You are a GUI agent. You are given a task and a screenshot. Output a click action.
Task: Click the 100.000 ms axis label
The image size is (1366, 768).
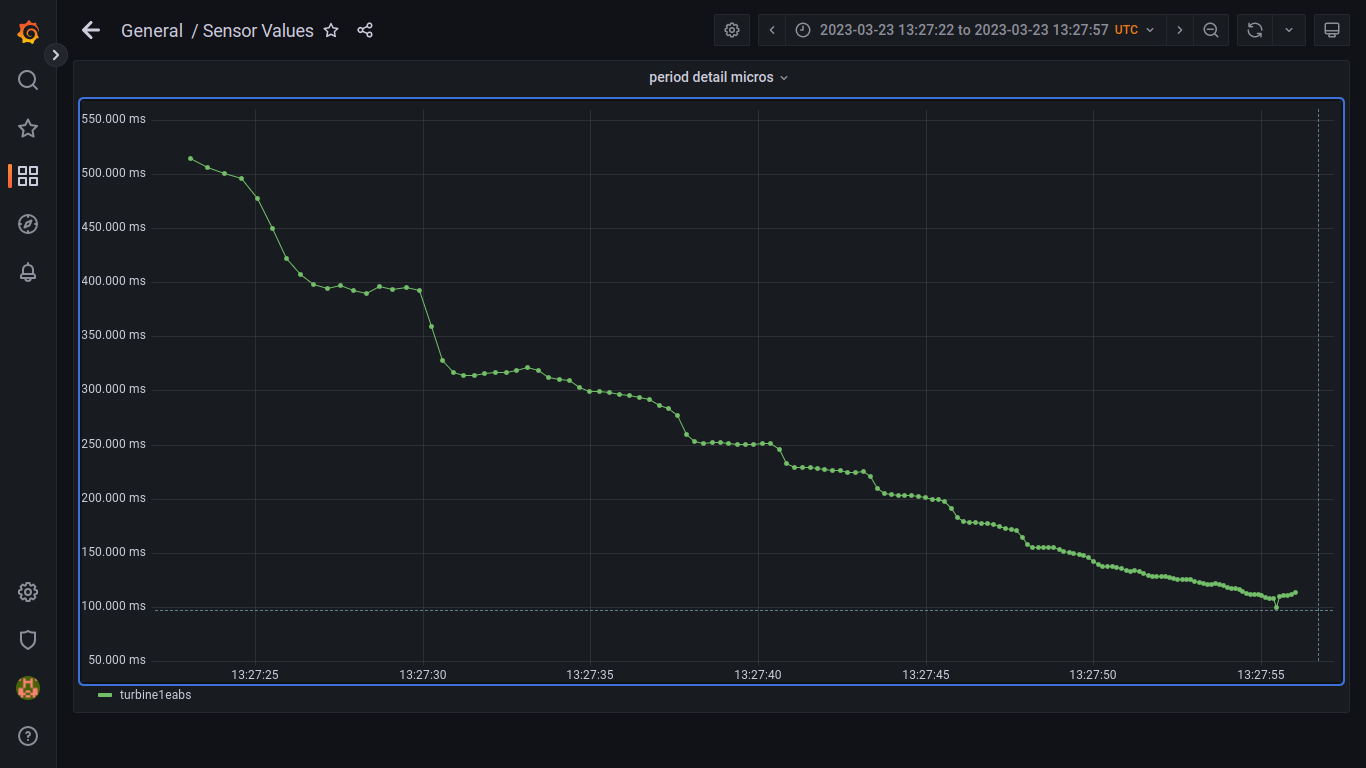click(x=113, y=606)
